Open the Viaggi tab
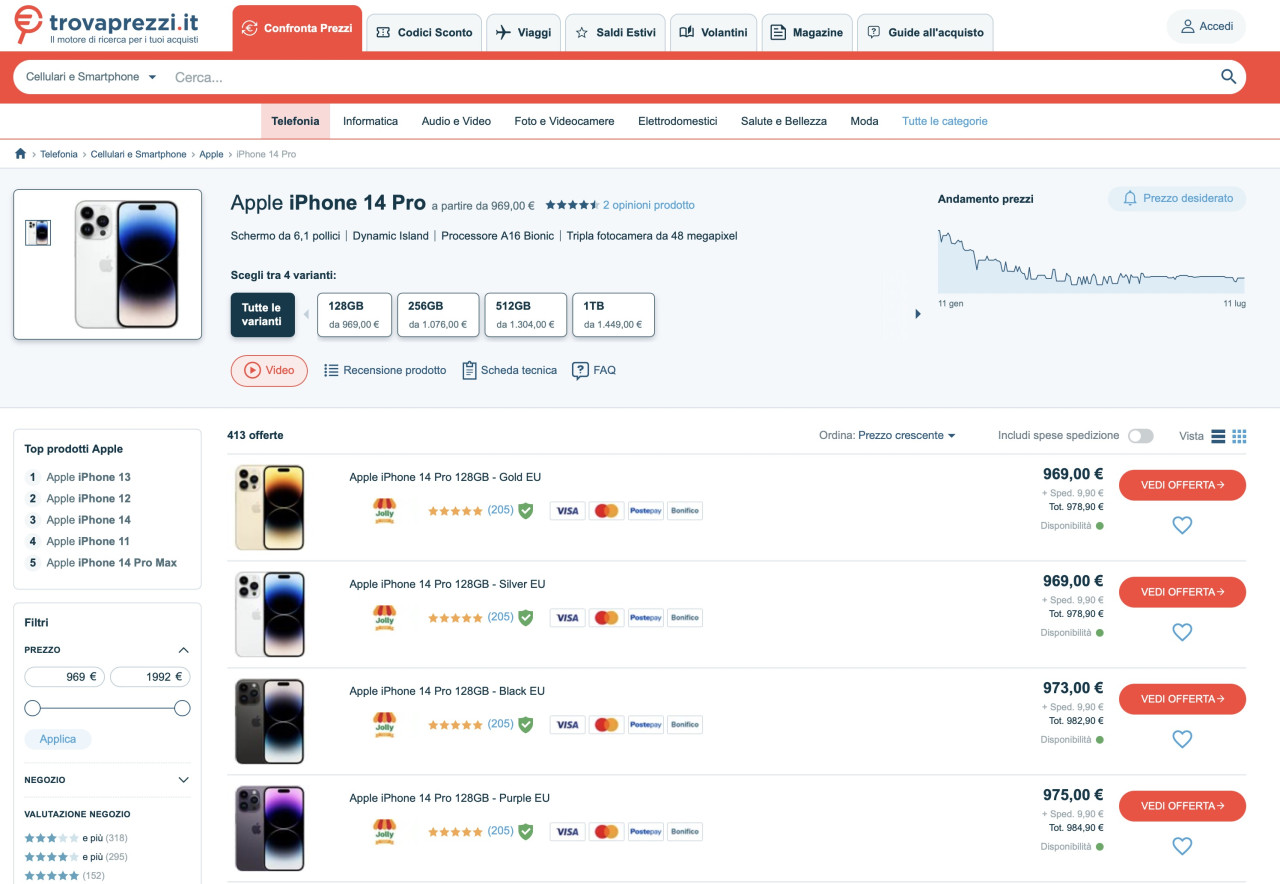 [524, 32]
